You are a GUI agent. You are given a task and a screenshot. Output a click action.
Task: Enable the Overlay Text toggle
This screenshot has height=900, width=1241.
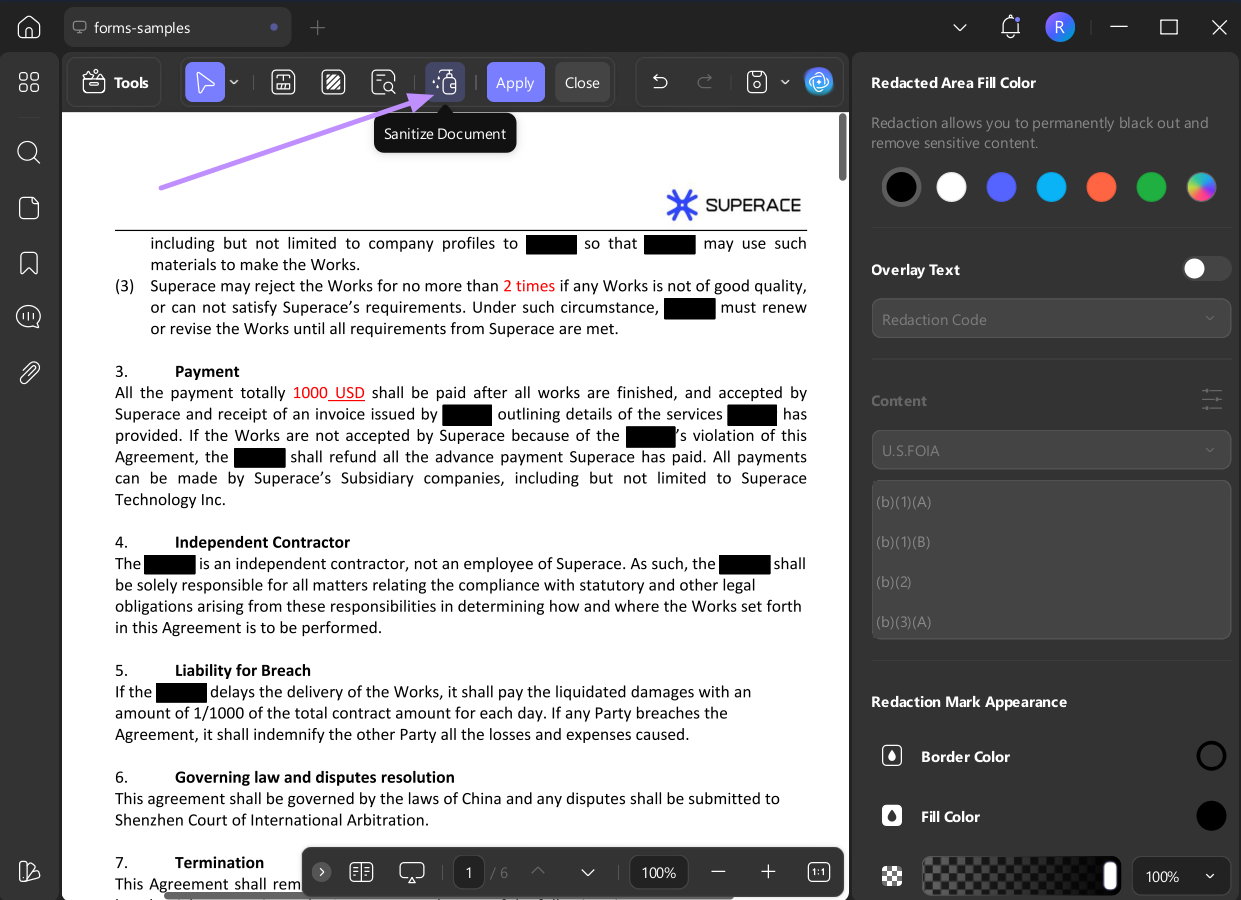1205,268
